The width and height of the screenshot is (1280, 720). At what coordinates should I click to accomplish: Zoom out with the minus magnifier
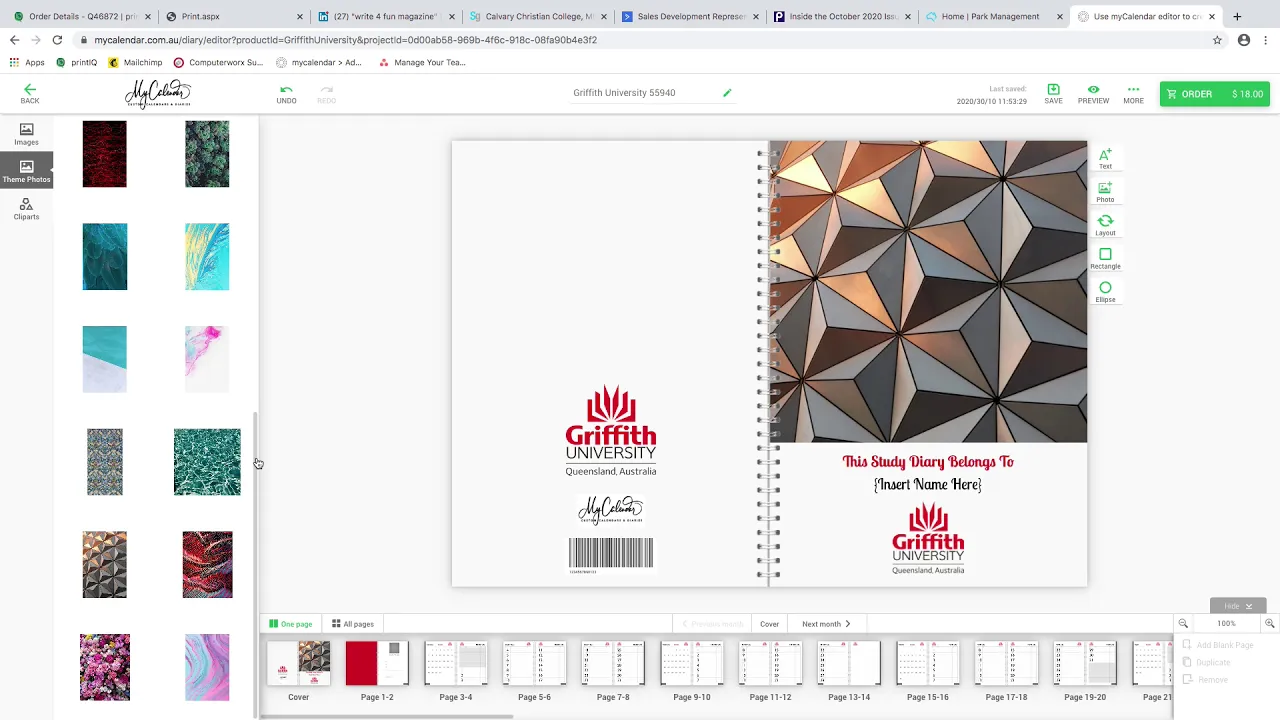1183,623
